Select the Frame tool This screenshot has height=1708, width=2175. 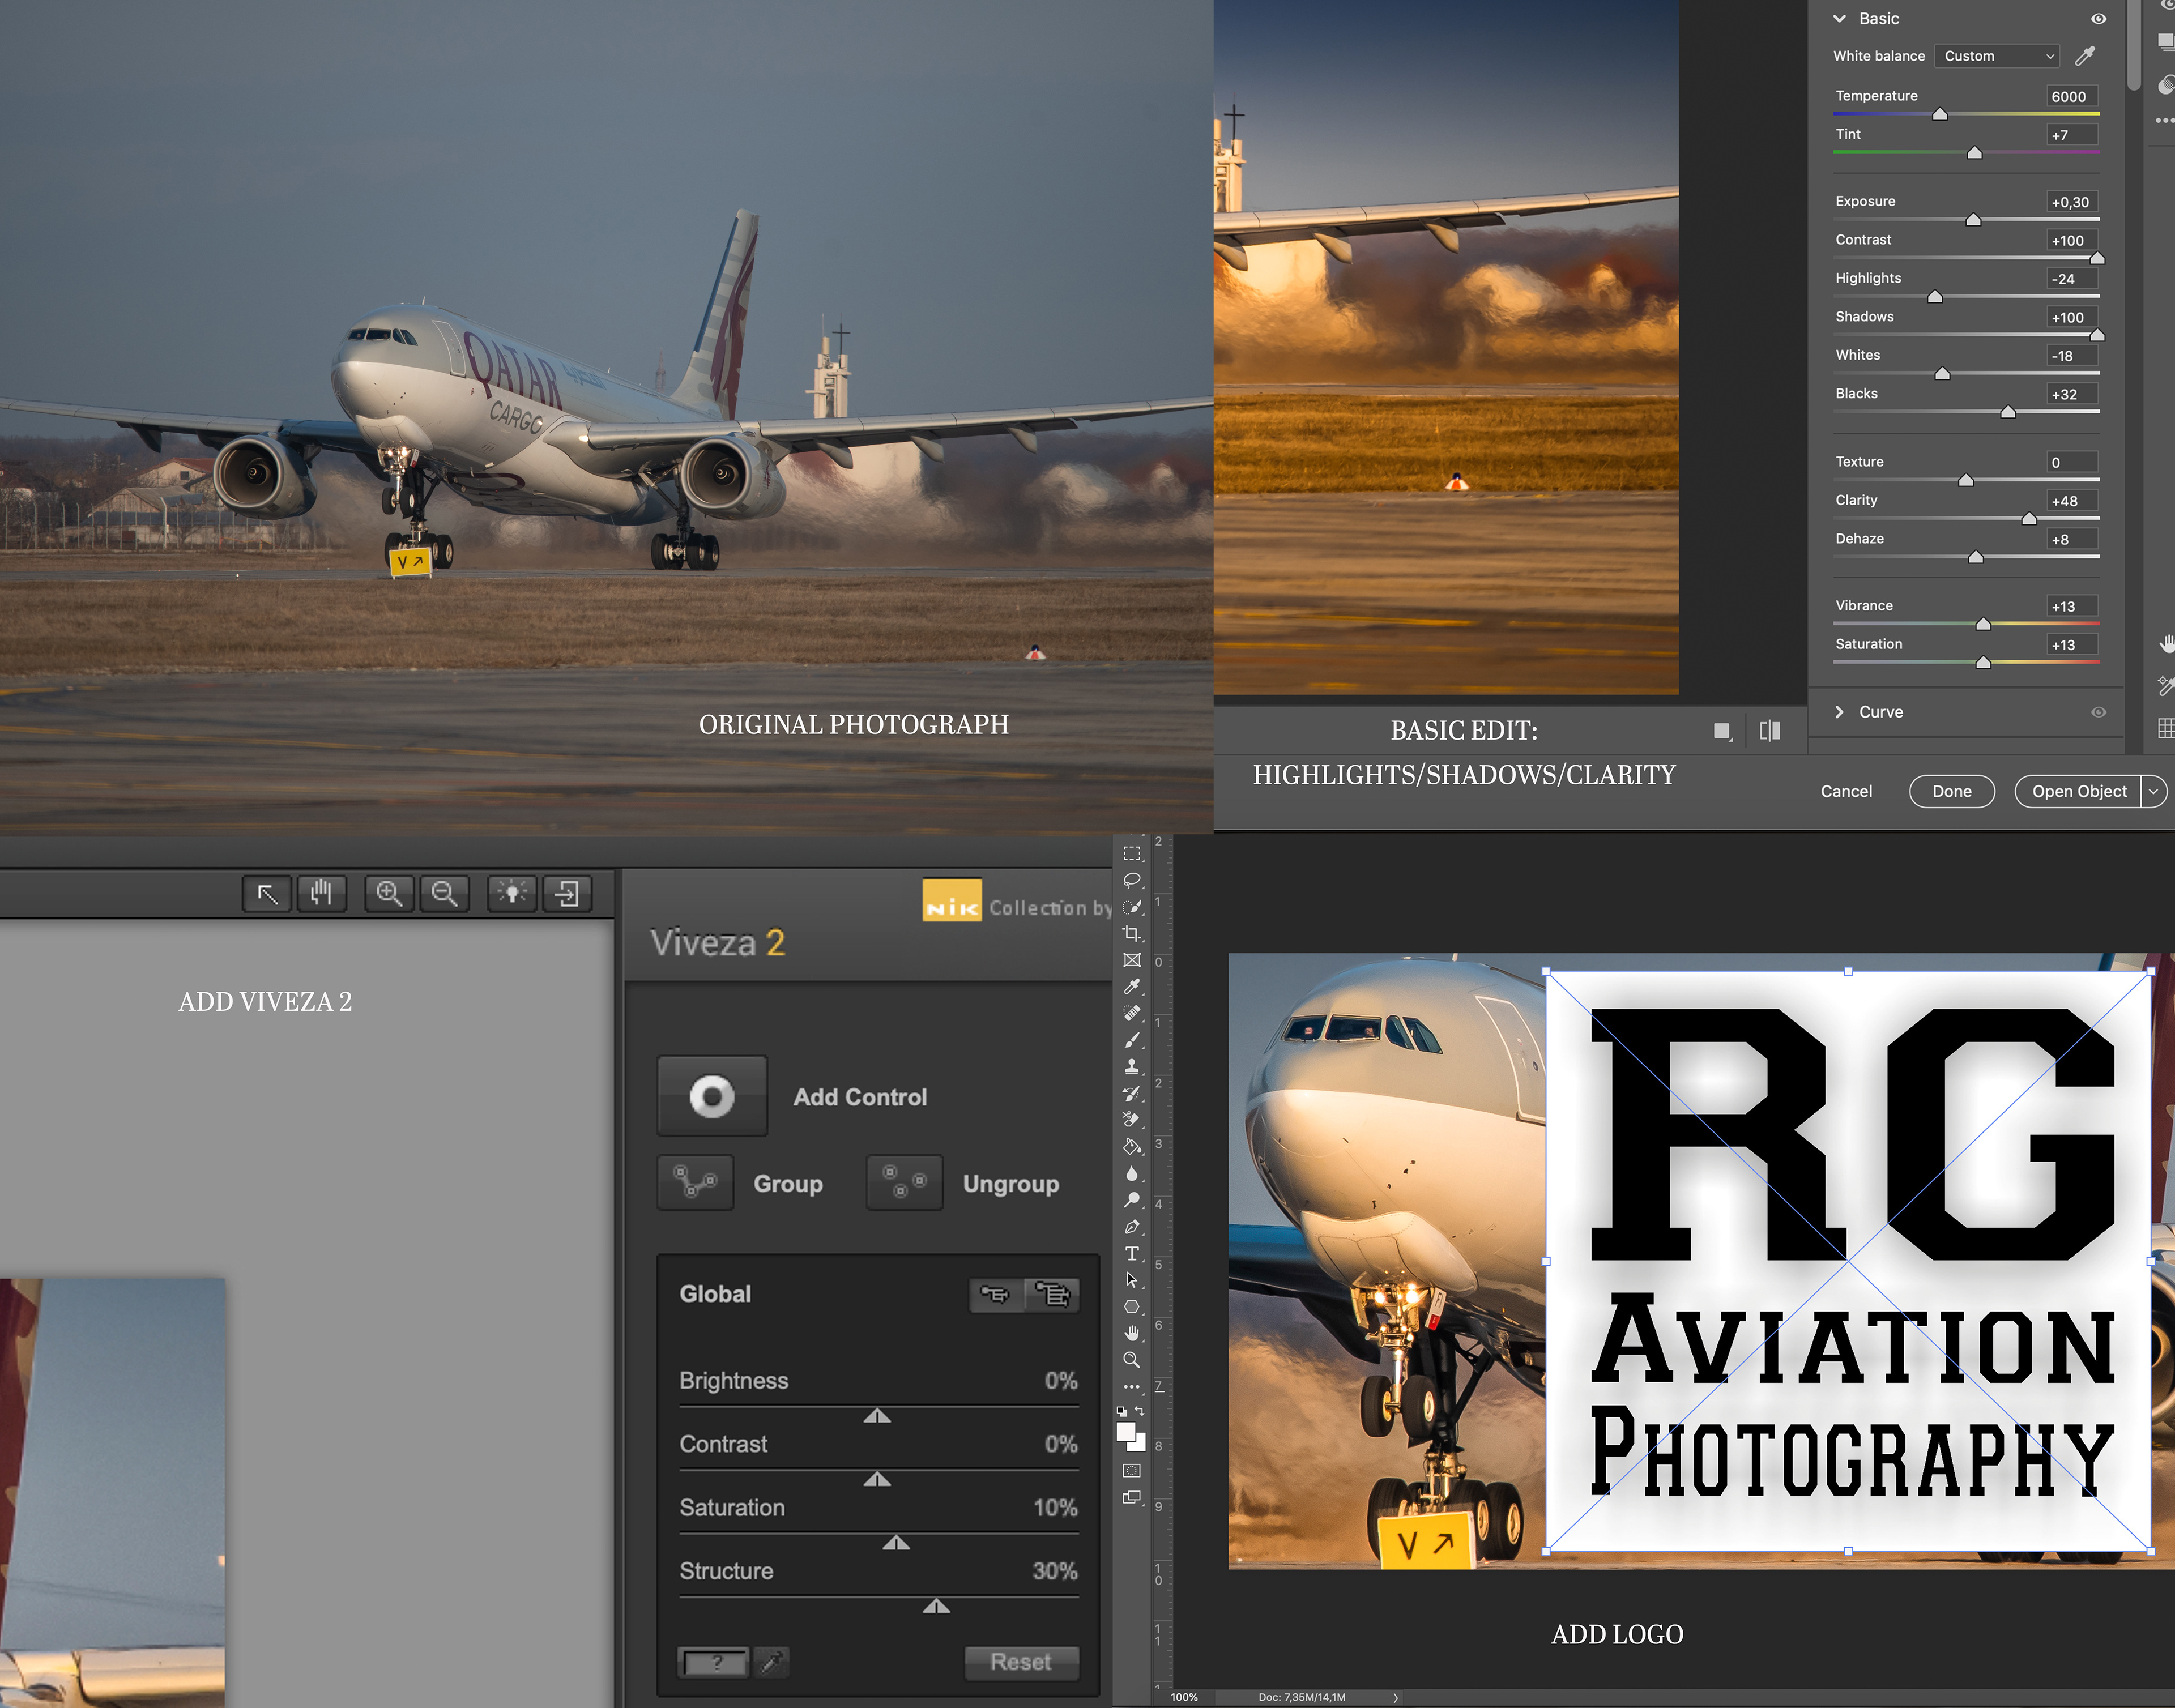(x=1132, y=960)
